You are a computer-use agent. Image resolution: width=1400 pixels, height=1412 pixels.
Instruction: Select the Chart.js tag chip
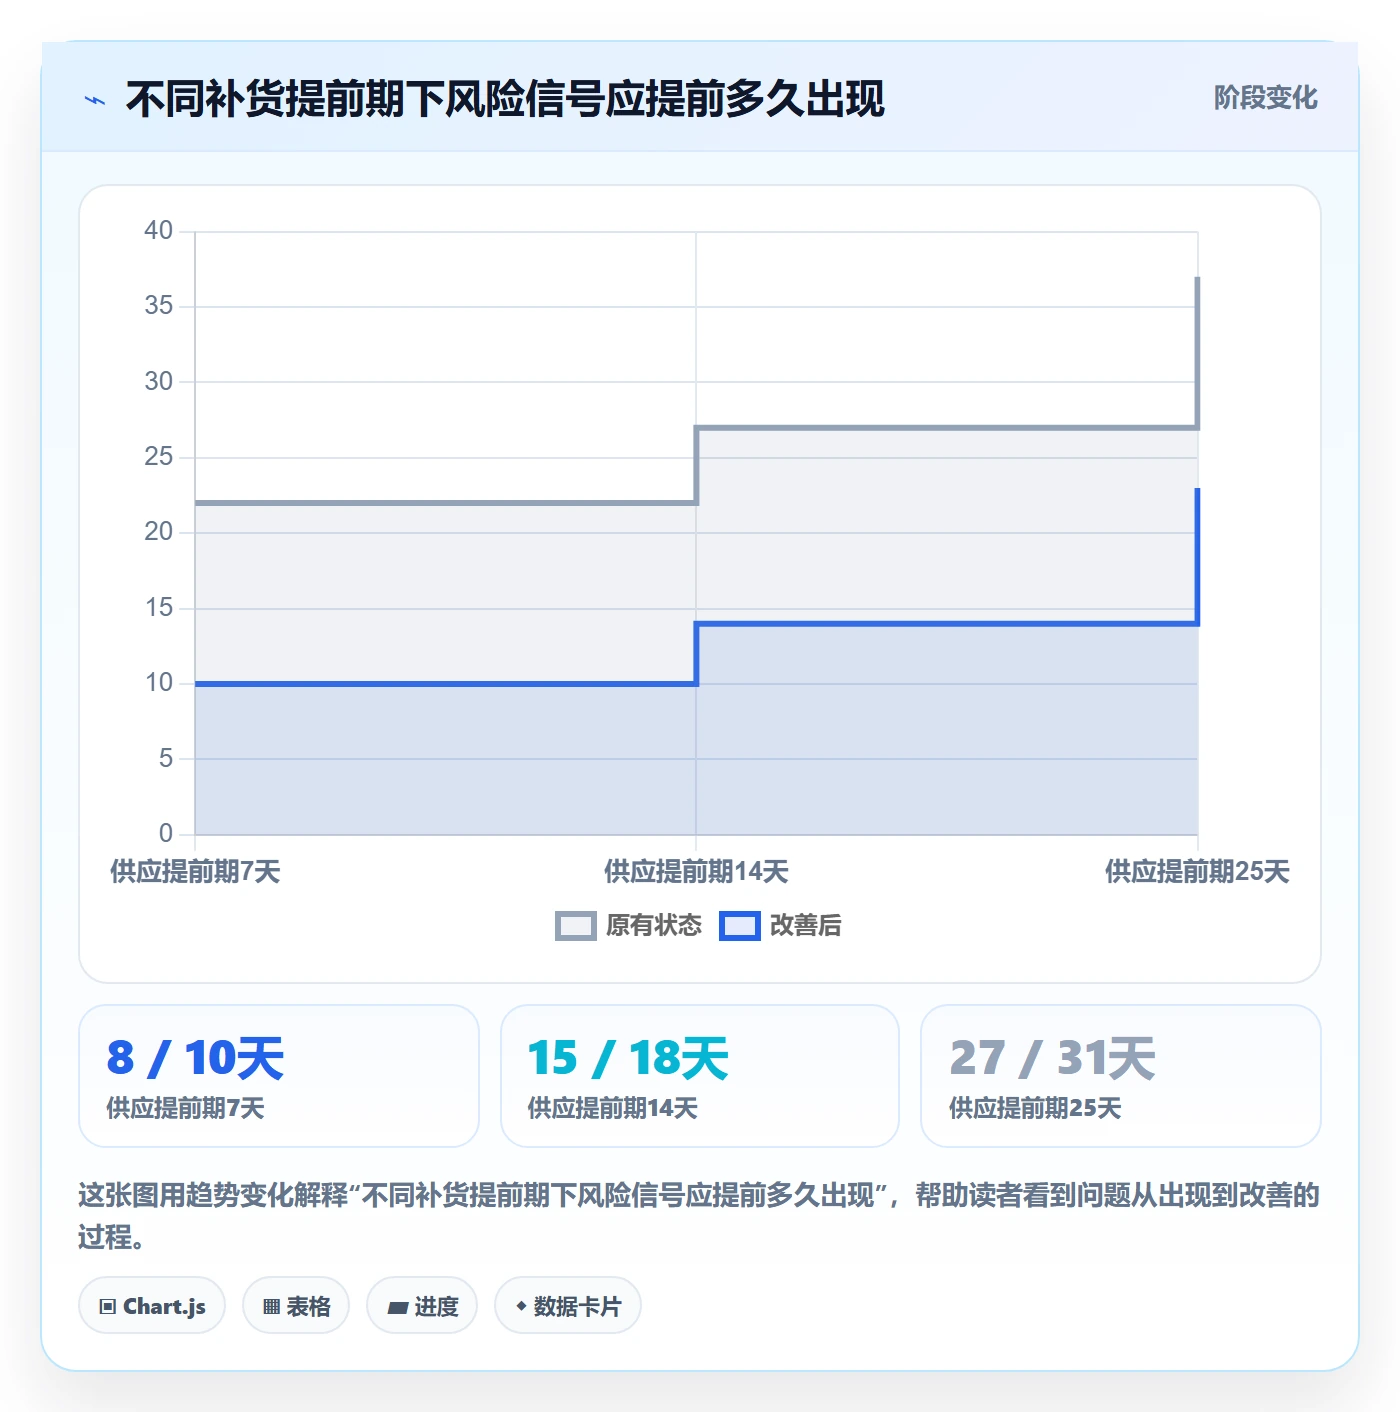(152, 1306)
